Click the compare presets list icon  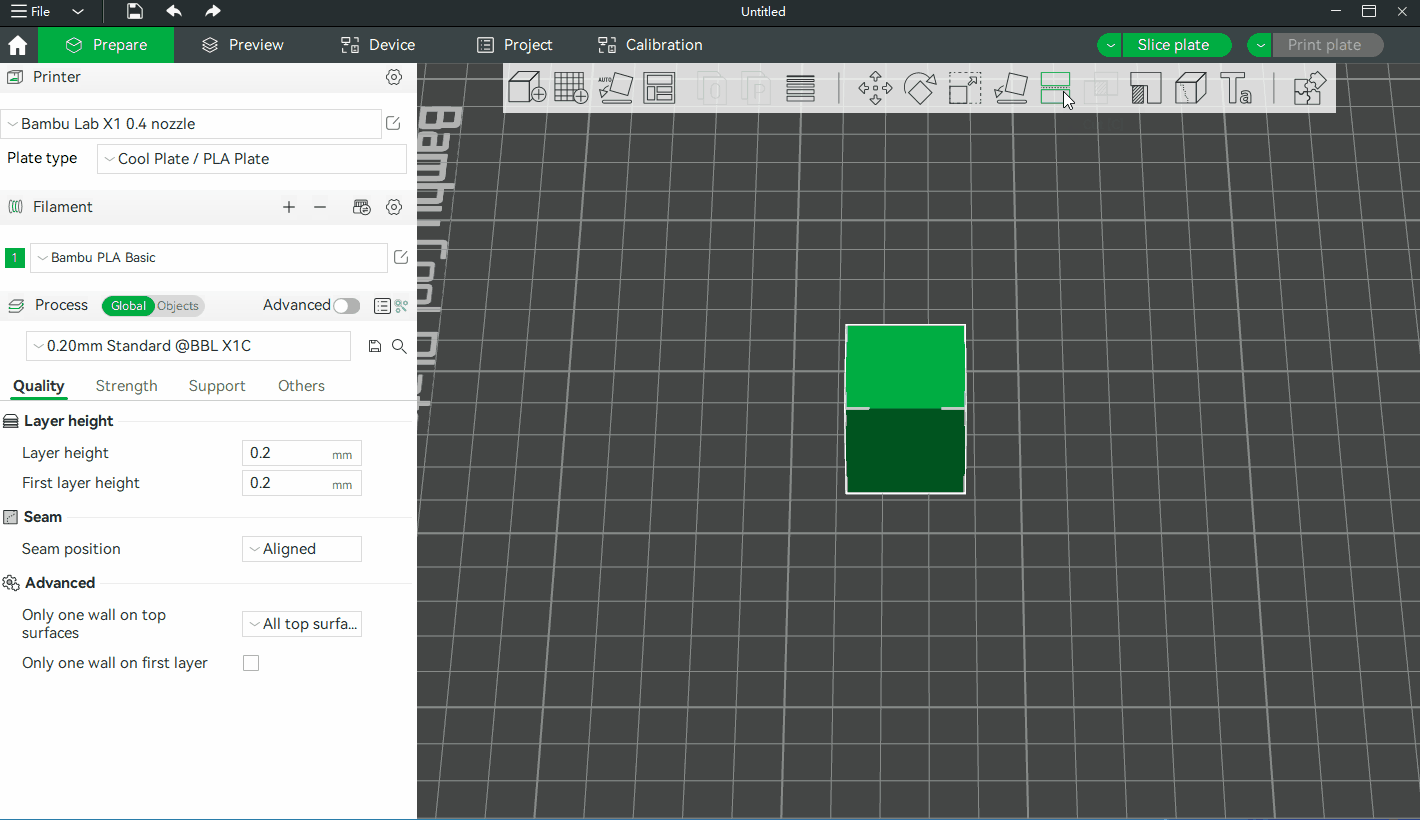[382, 306]
